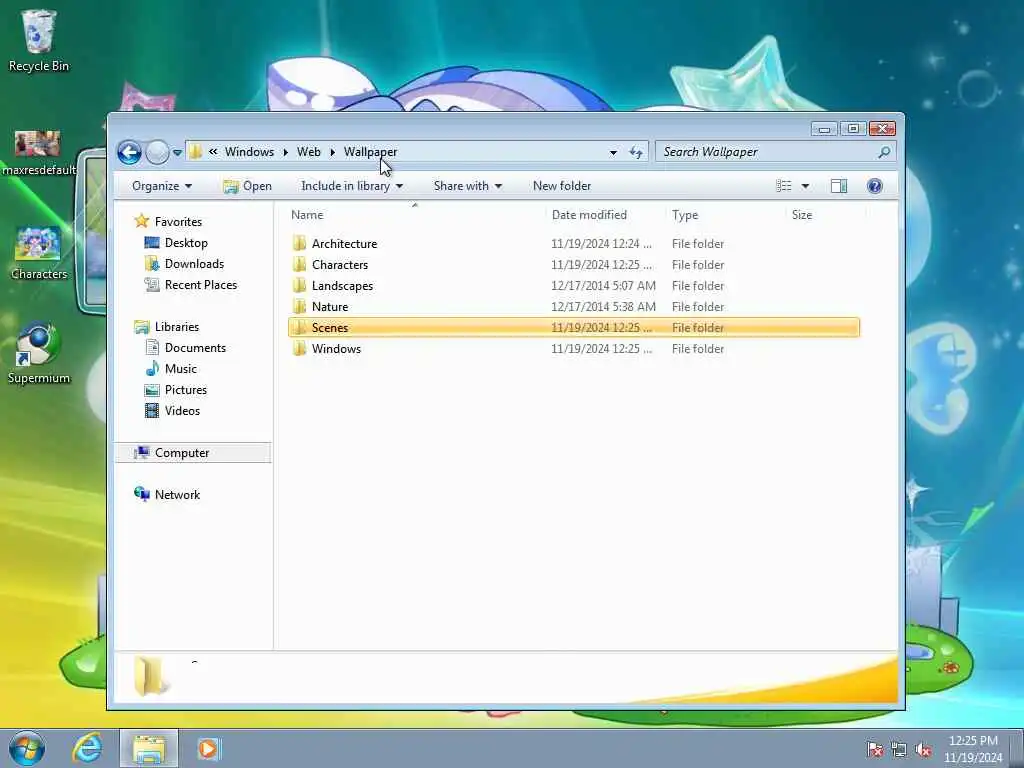
Task: Maximize the Wallpaper Explorer window
Action: (x=853, y=129)
